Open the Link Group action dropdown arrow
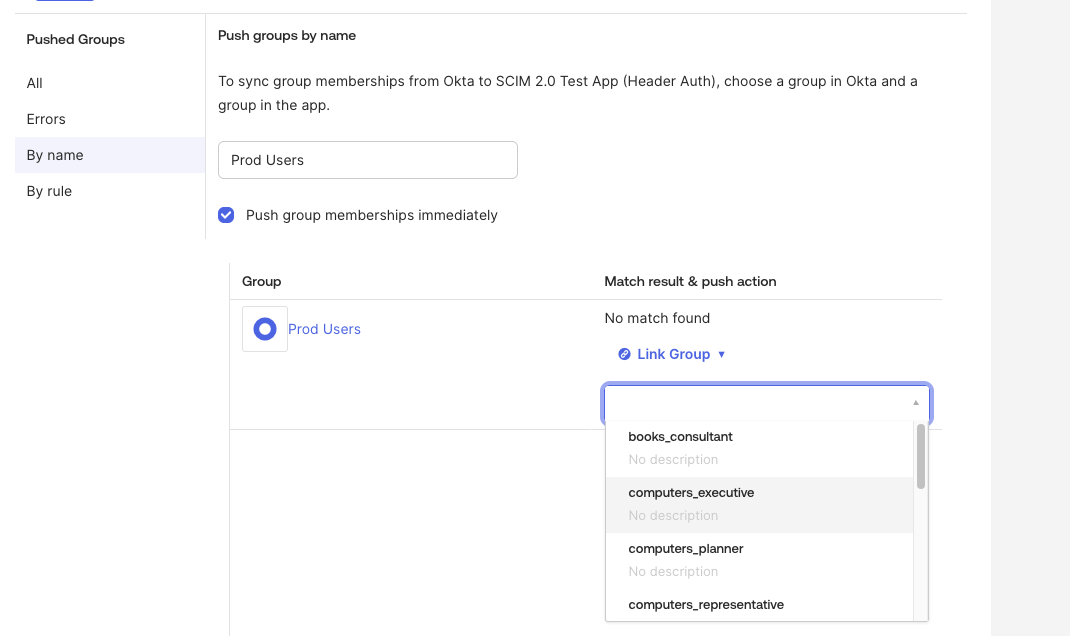This screenshot has width=1070, height=636. point(722,354)
